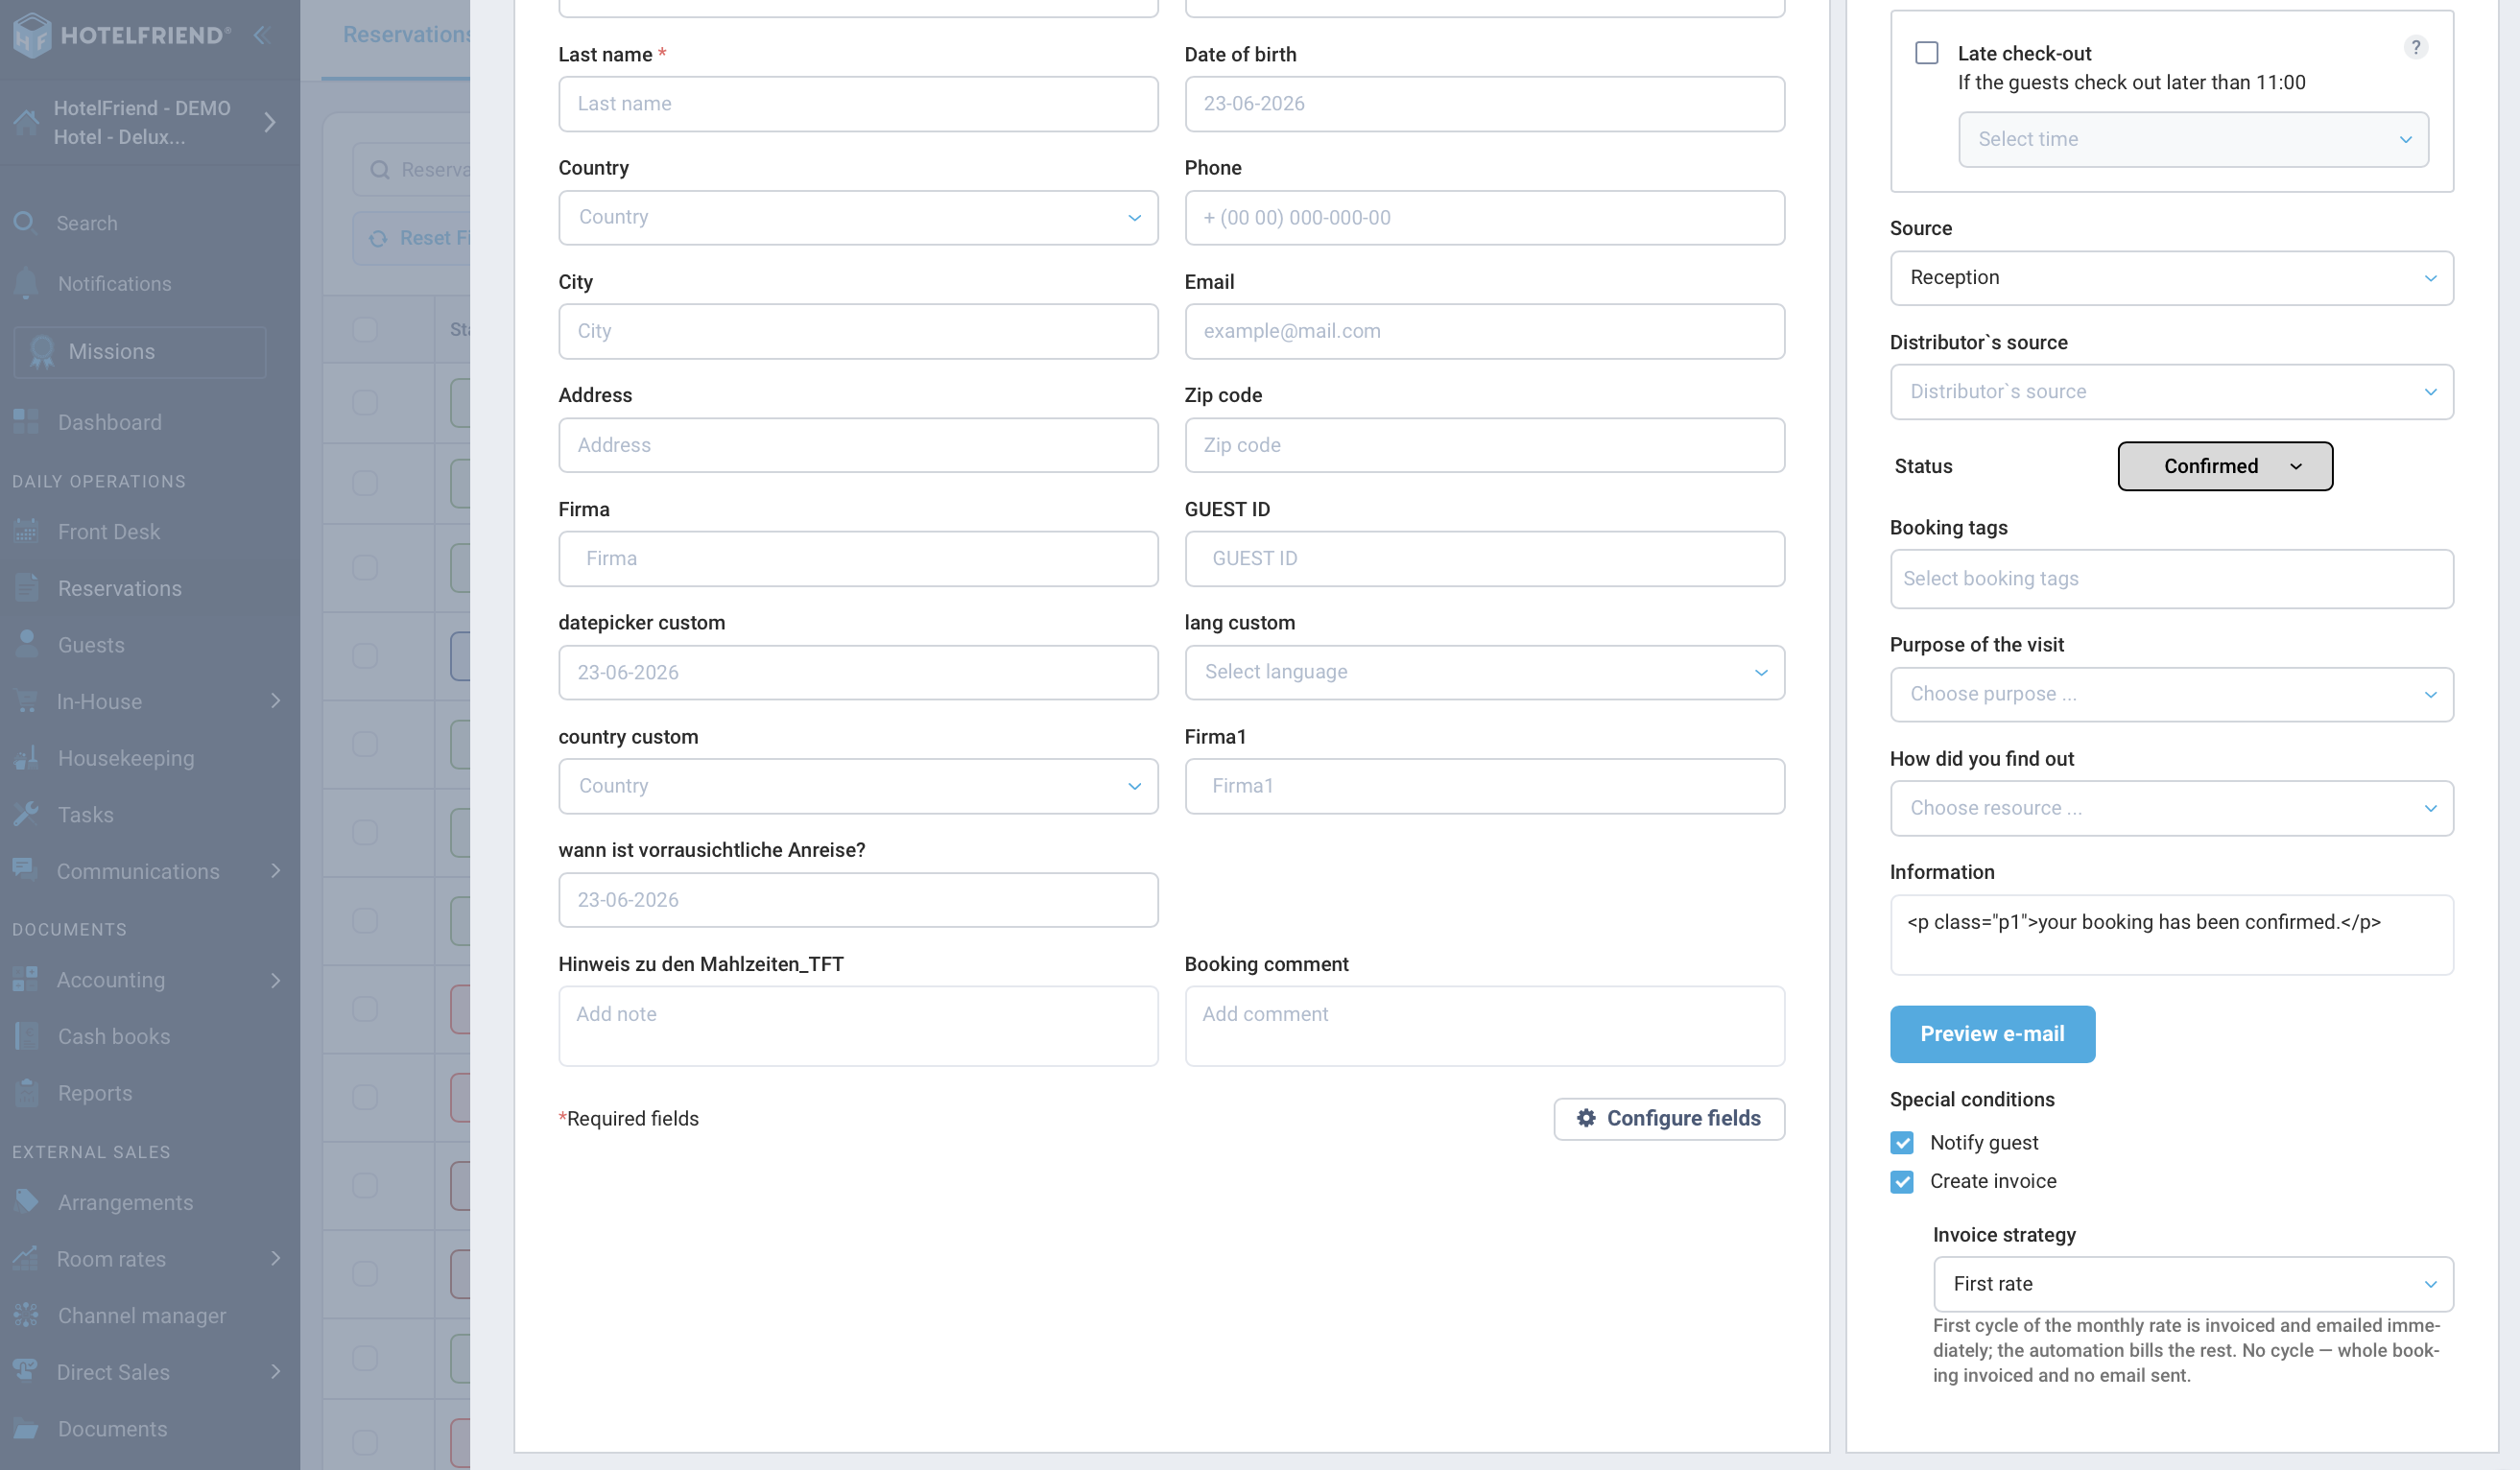The height and width of the screenshot is (1470, 2520).
Task: Open Search from the sidebar
Action: (86, 223)
